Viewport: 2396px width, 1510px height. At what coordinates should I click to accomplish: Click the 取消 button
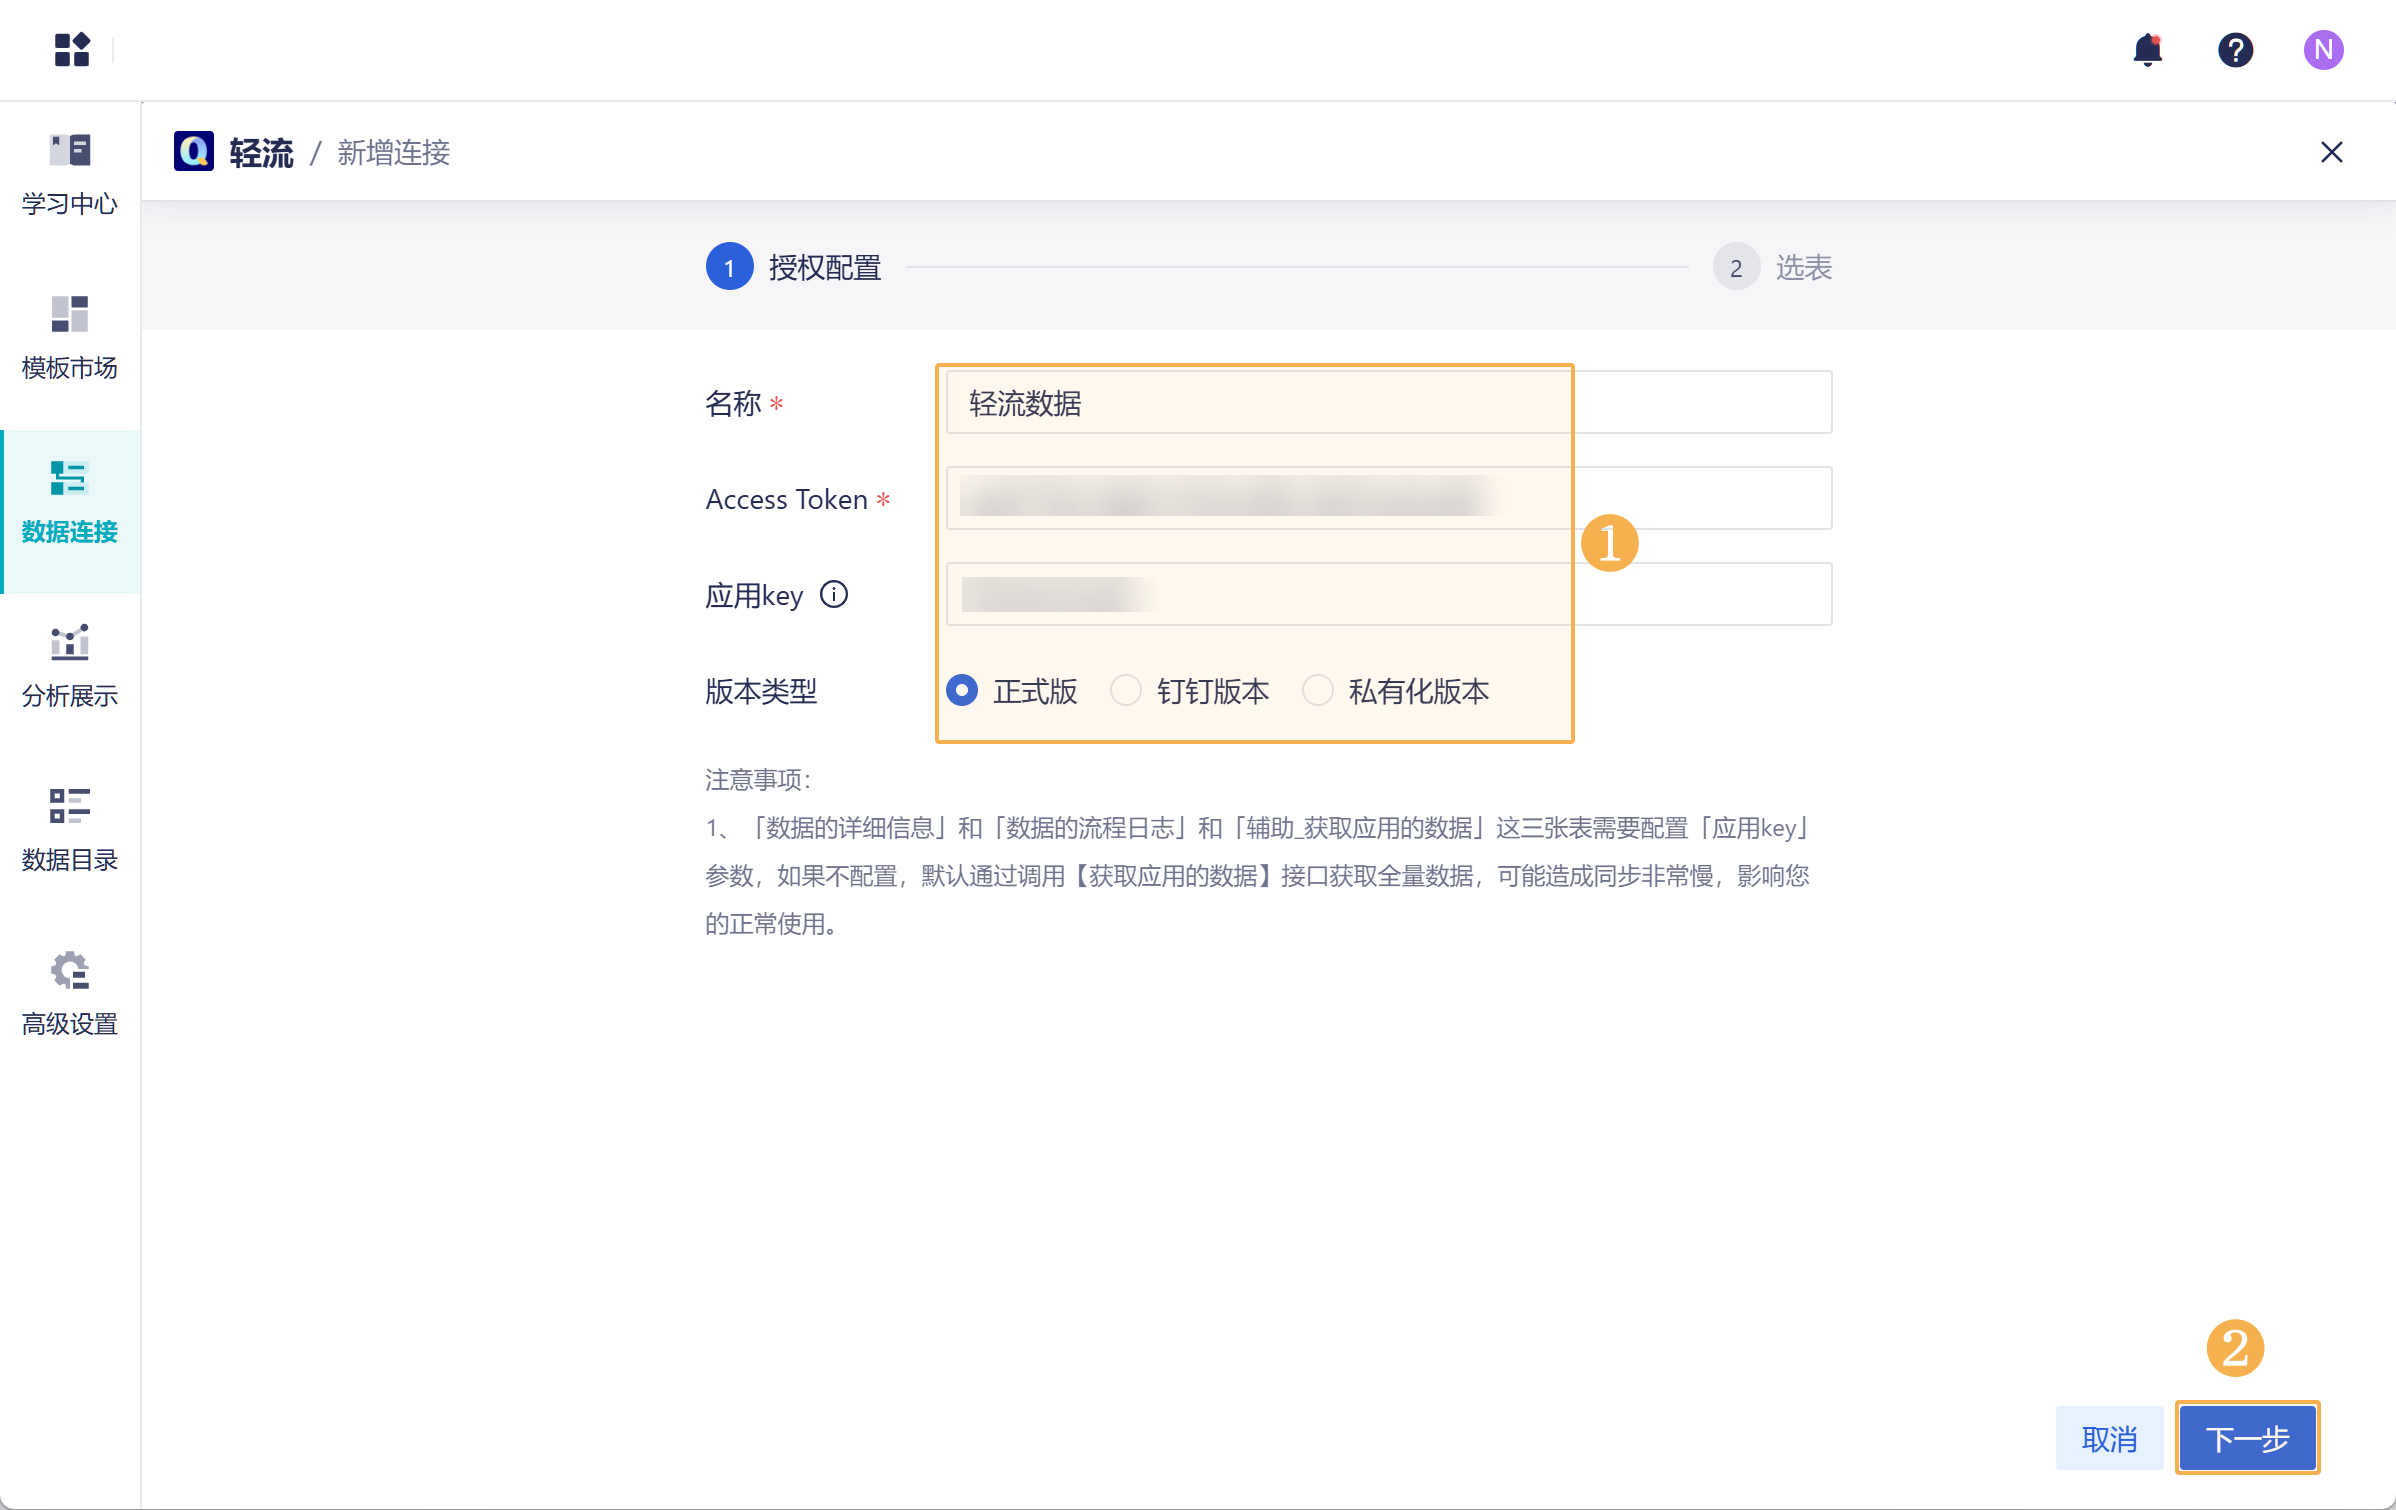(x=2108, y=1438)
